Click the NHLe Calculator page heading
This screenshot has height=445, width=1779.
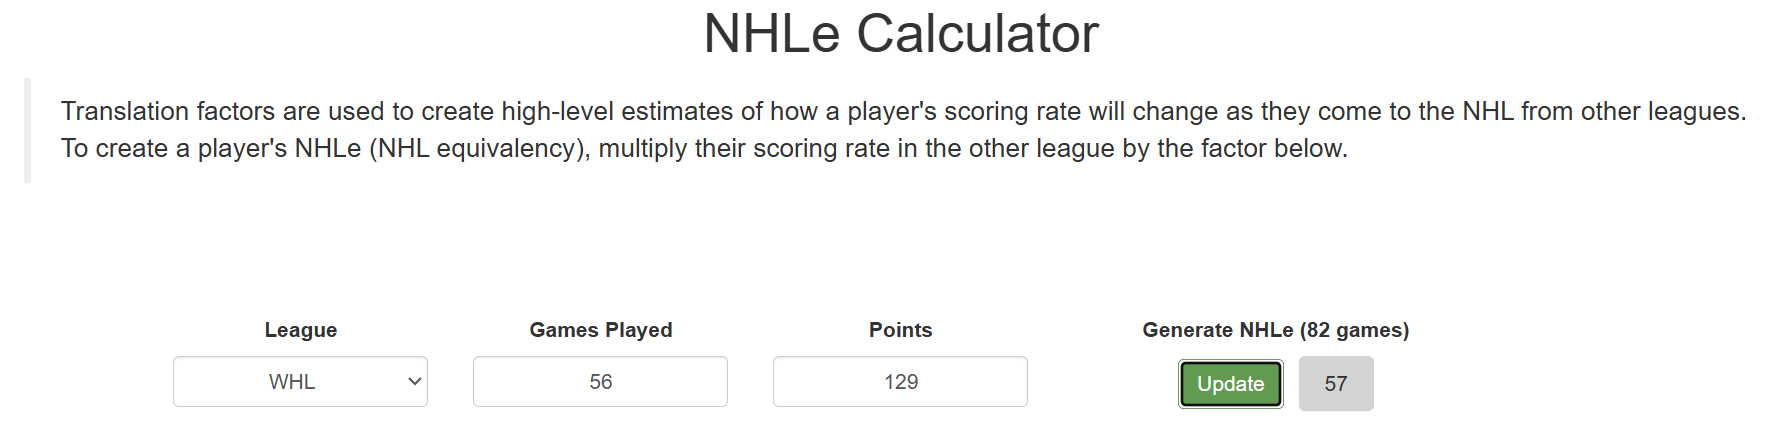tap(901, 34)
